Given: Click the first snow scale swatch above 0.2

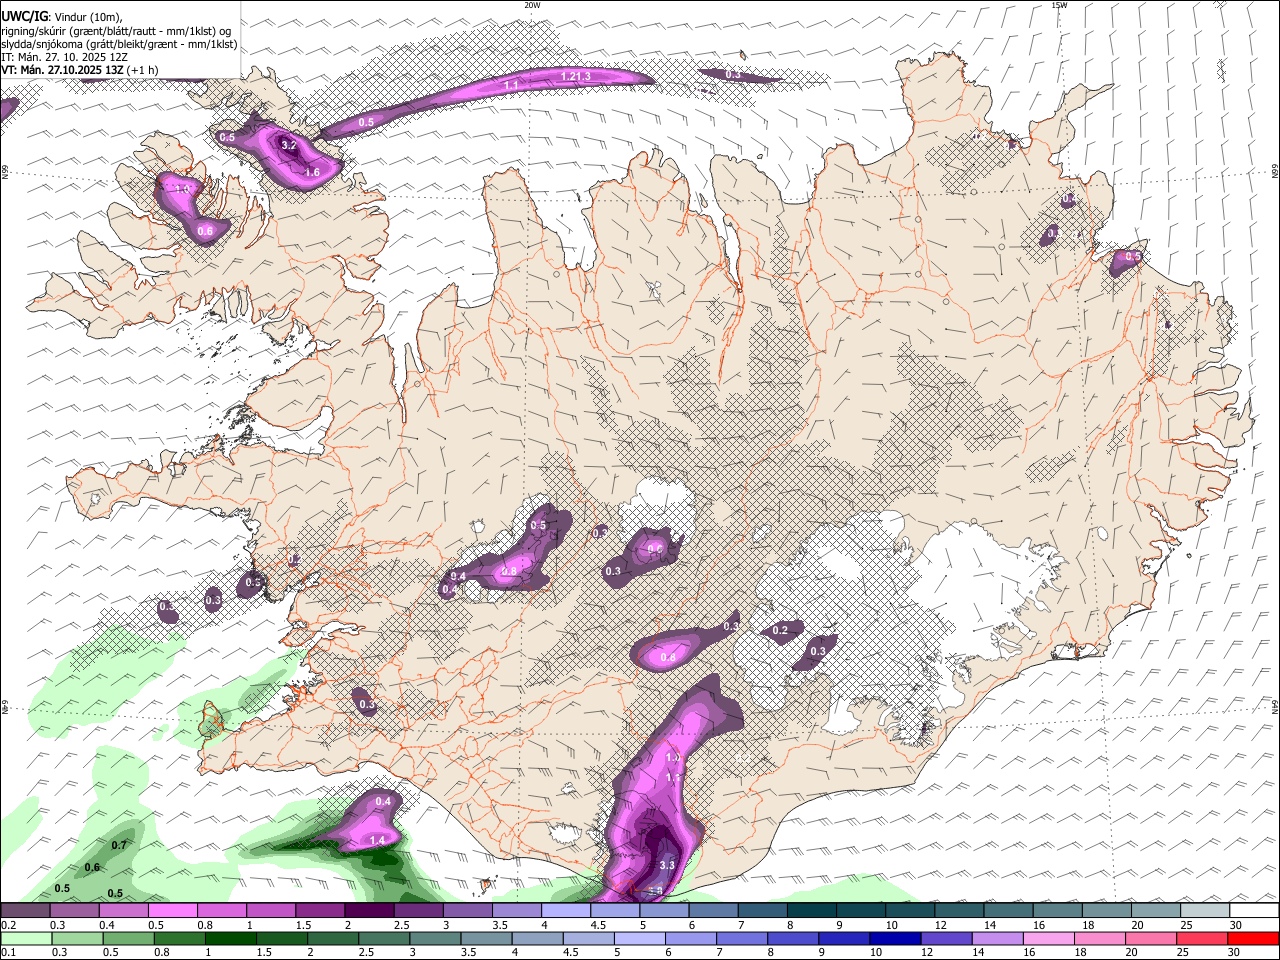Looking at the screenshot, I should 25,911.
